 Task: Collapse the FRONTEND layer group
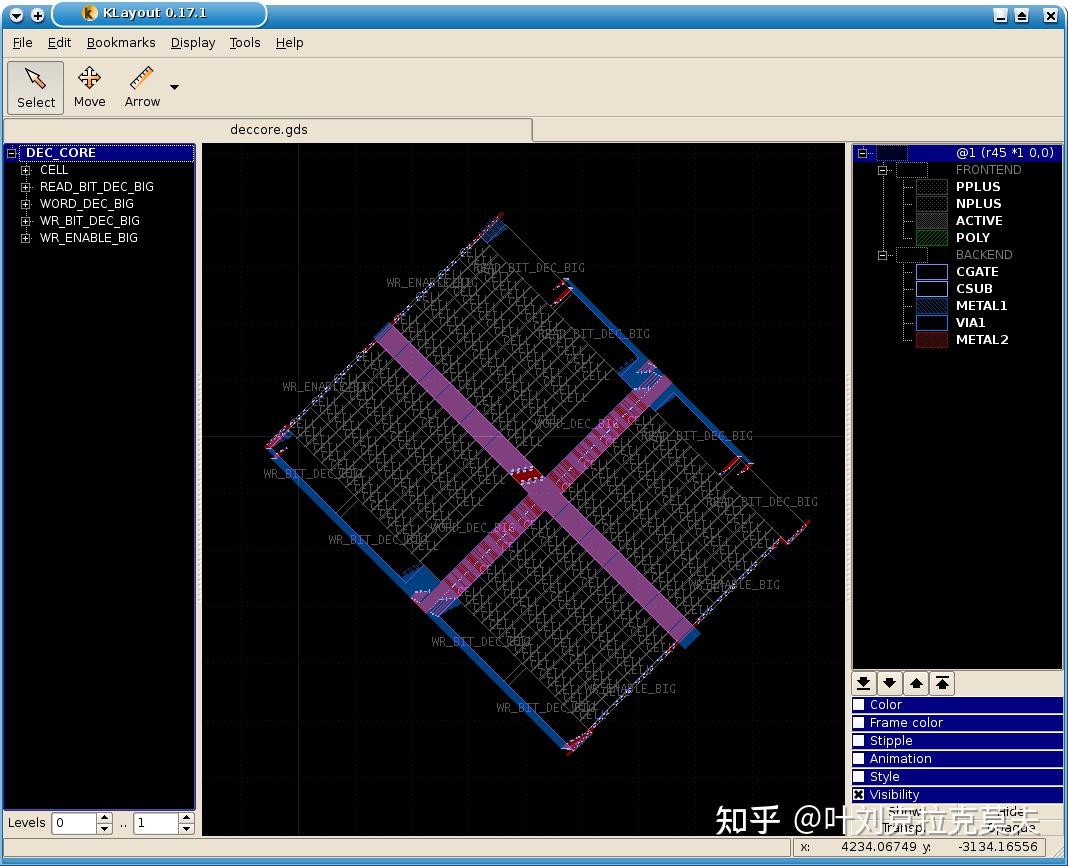[883, 169]
